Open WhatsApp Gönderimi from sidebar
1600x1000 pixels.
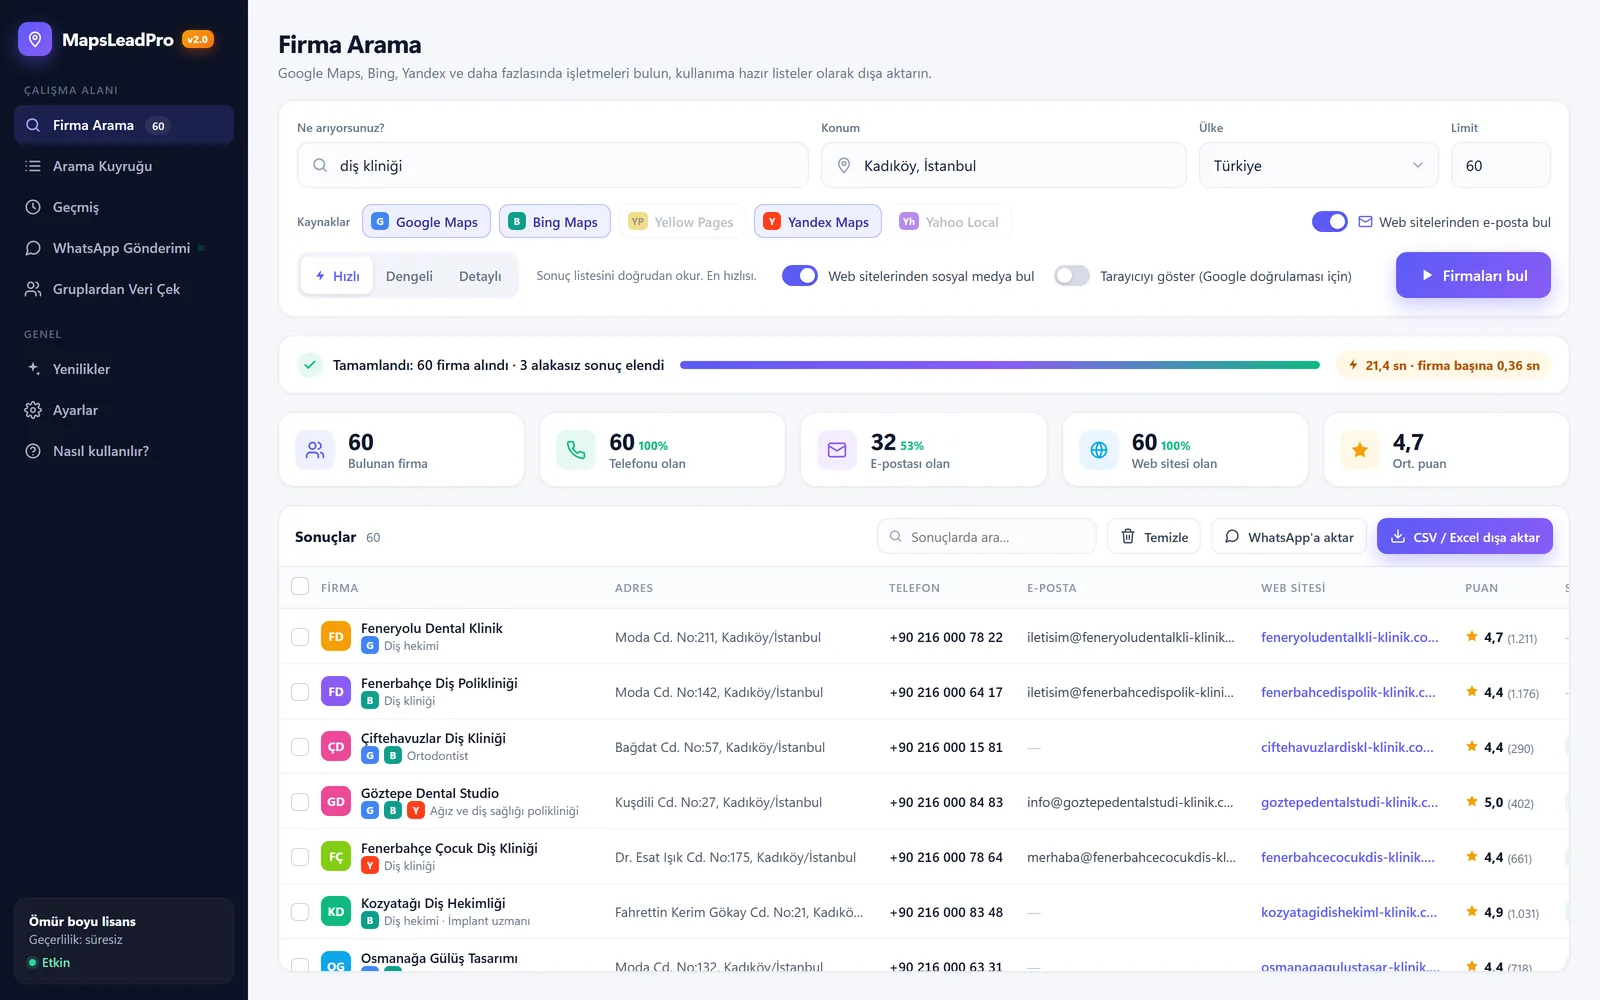pos(124,248)
